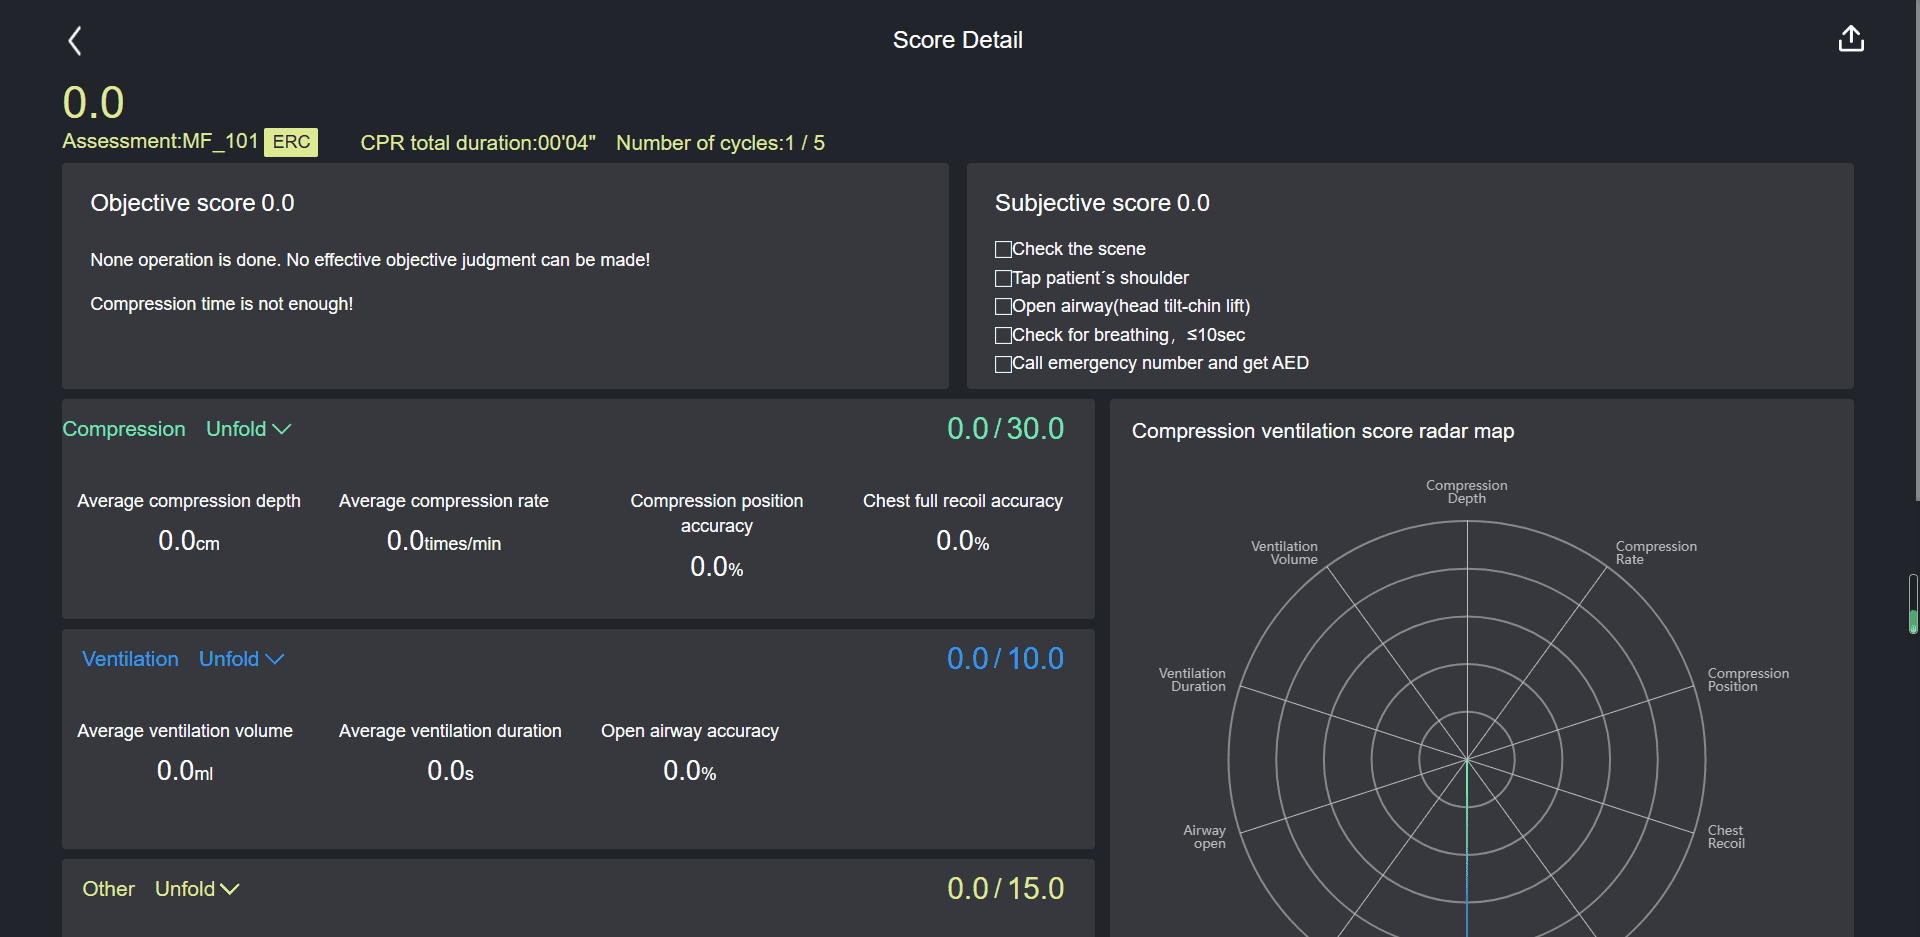Click the Compression score 0.0/30.0 value
This screenshot has width=1920, height=937.
[1005, 428]
